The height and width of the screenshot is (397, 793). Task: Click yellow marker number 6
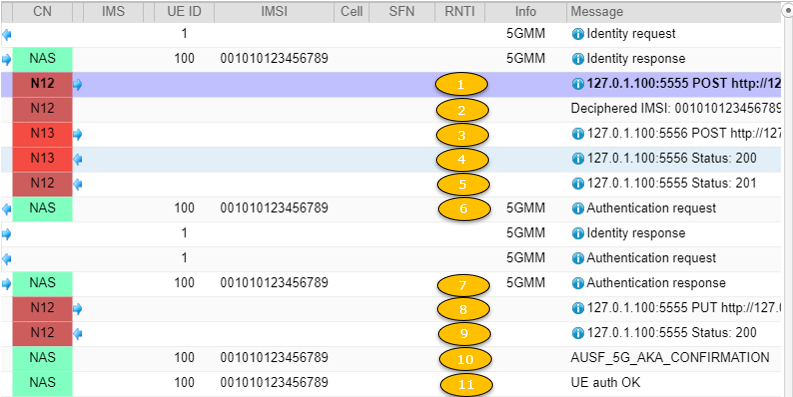[464, 208]
